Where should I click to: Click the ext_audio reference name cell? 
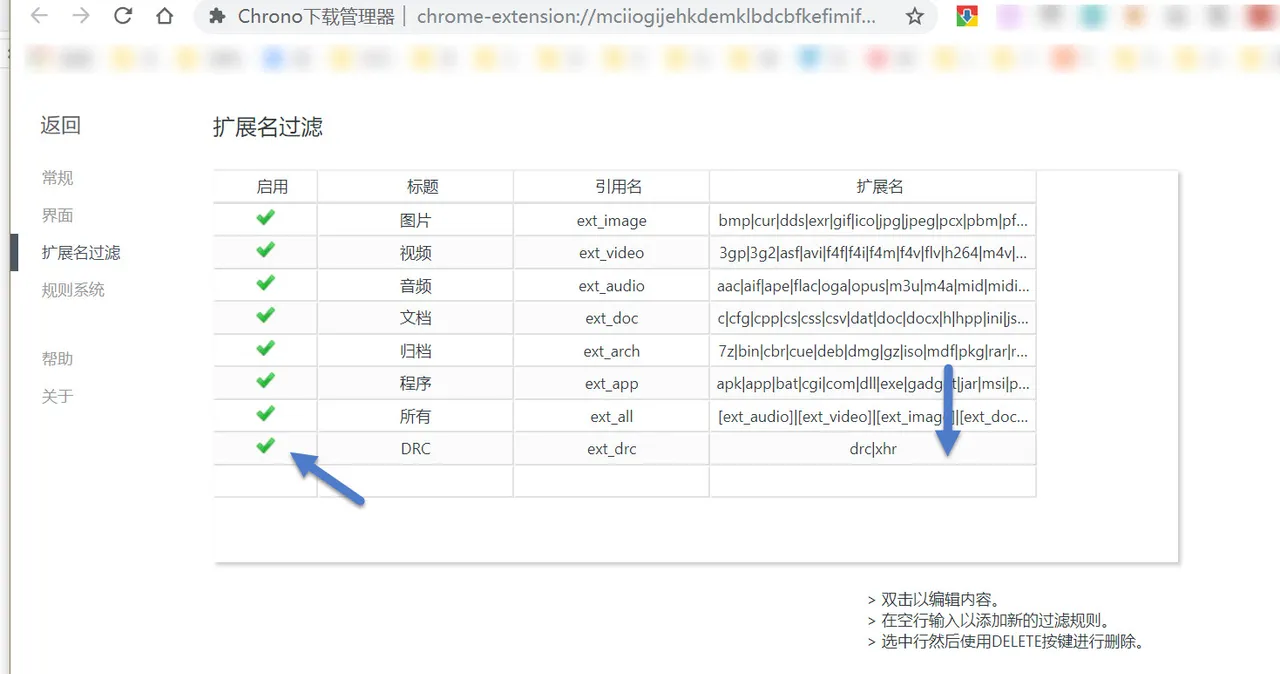tap(612, 286)
